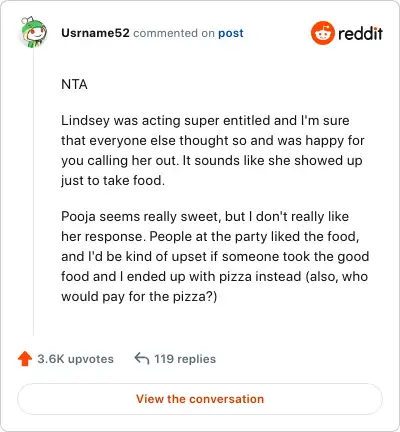Click the View the conversation button
The image size is (400, 432).
click(x=200, y=399)
